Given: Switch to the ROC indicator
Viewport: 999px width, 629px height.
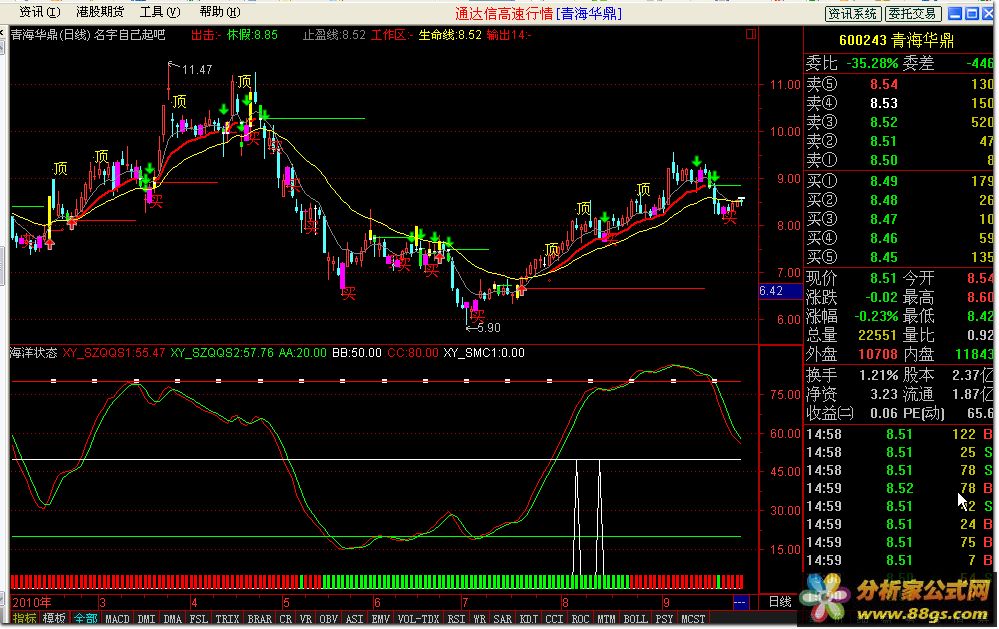Looking at the screenshot, I should (x=580, y=619).
